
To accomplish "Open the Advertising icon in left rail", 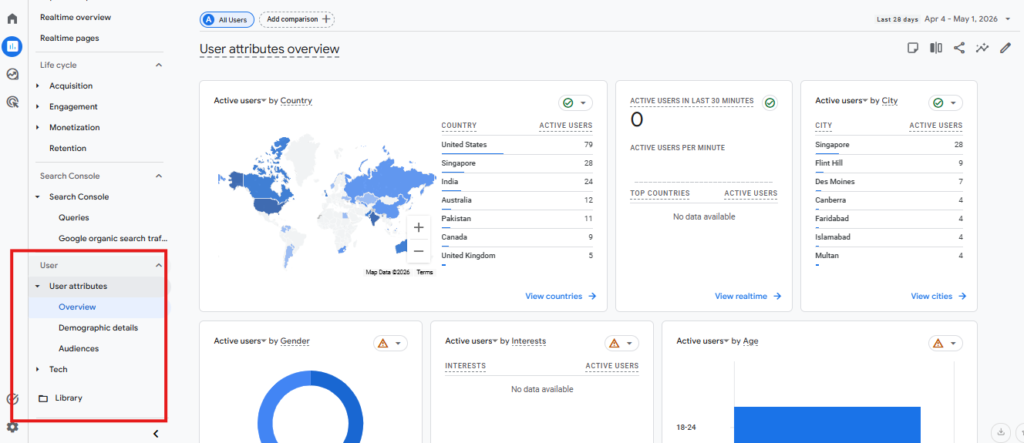I will (x=12, y=101).
